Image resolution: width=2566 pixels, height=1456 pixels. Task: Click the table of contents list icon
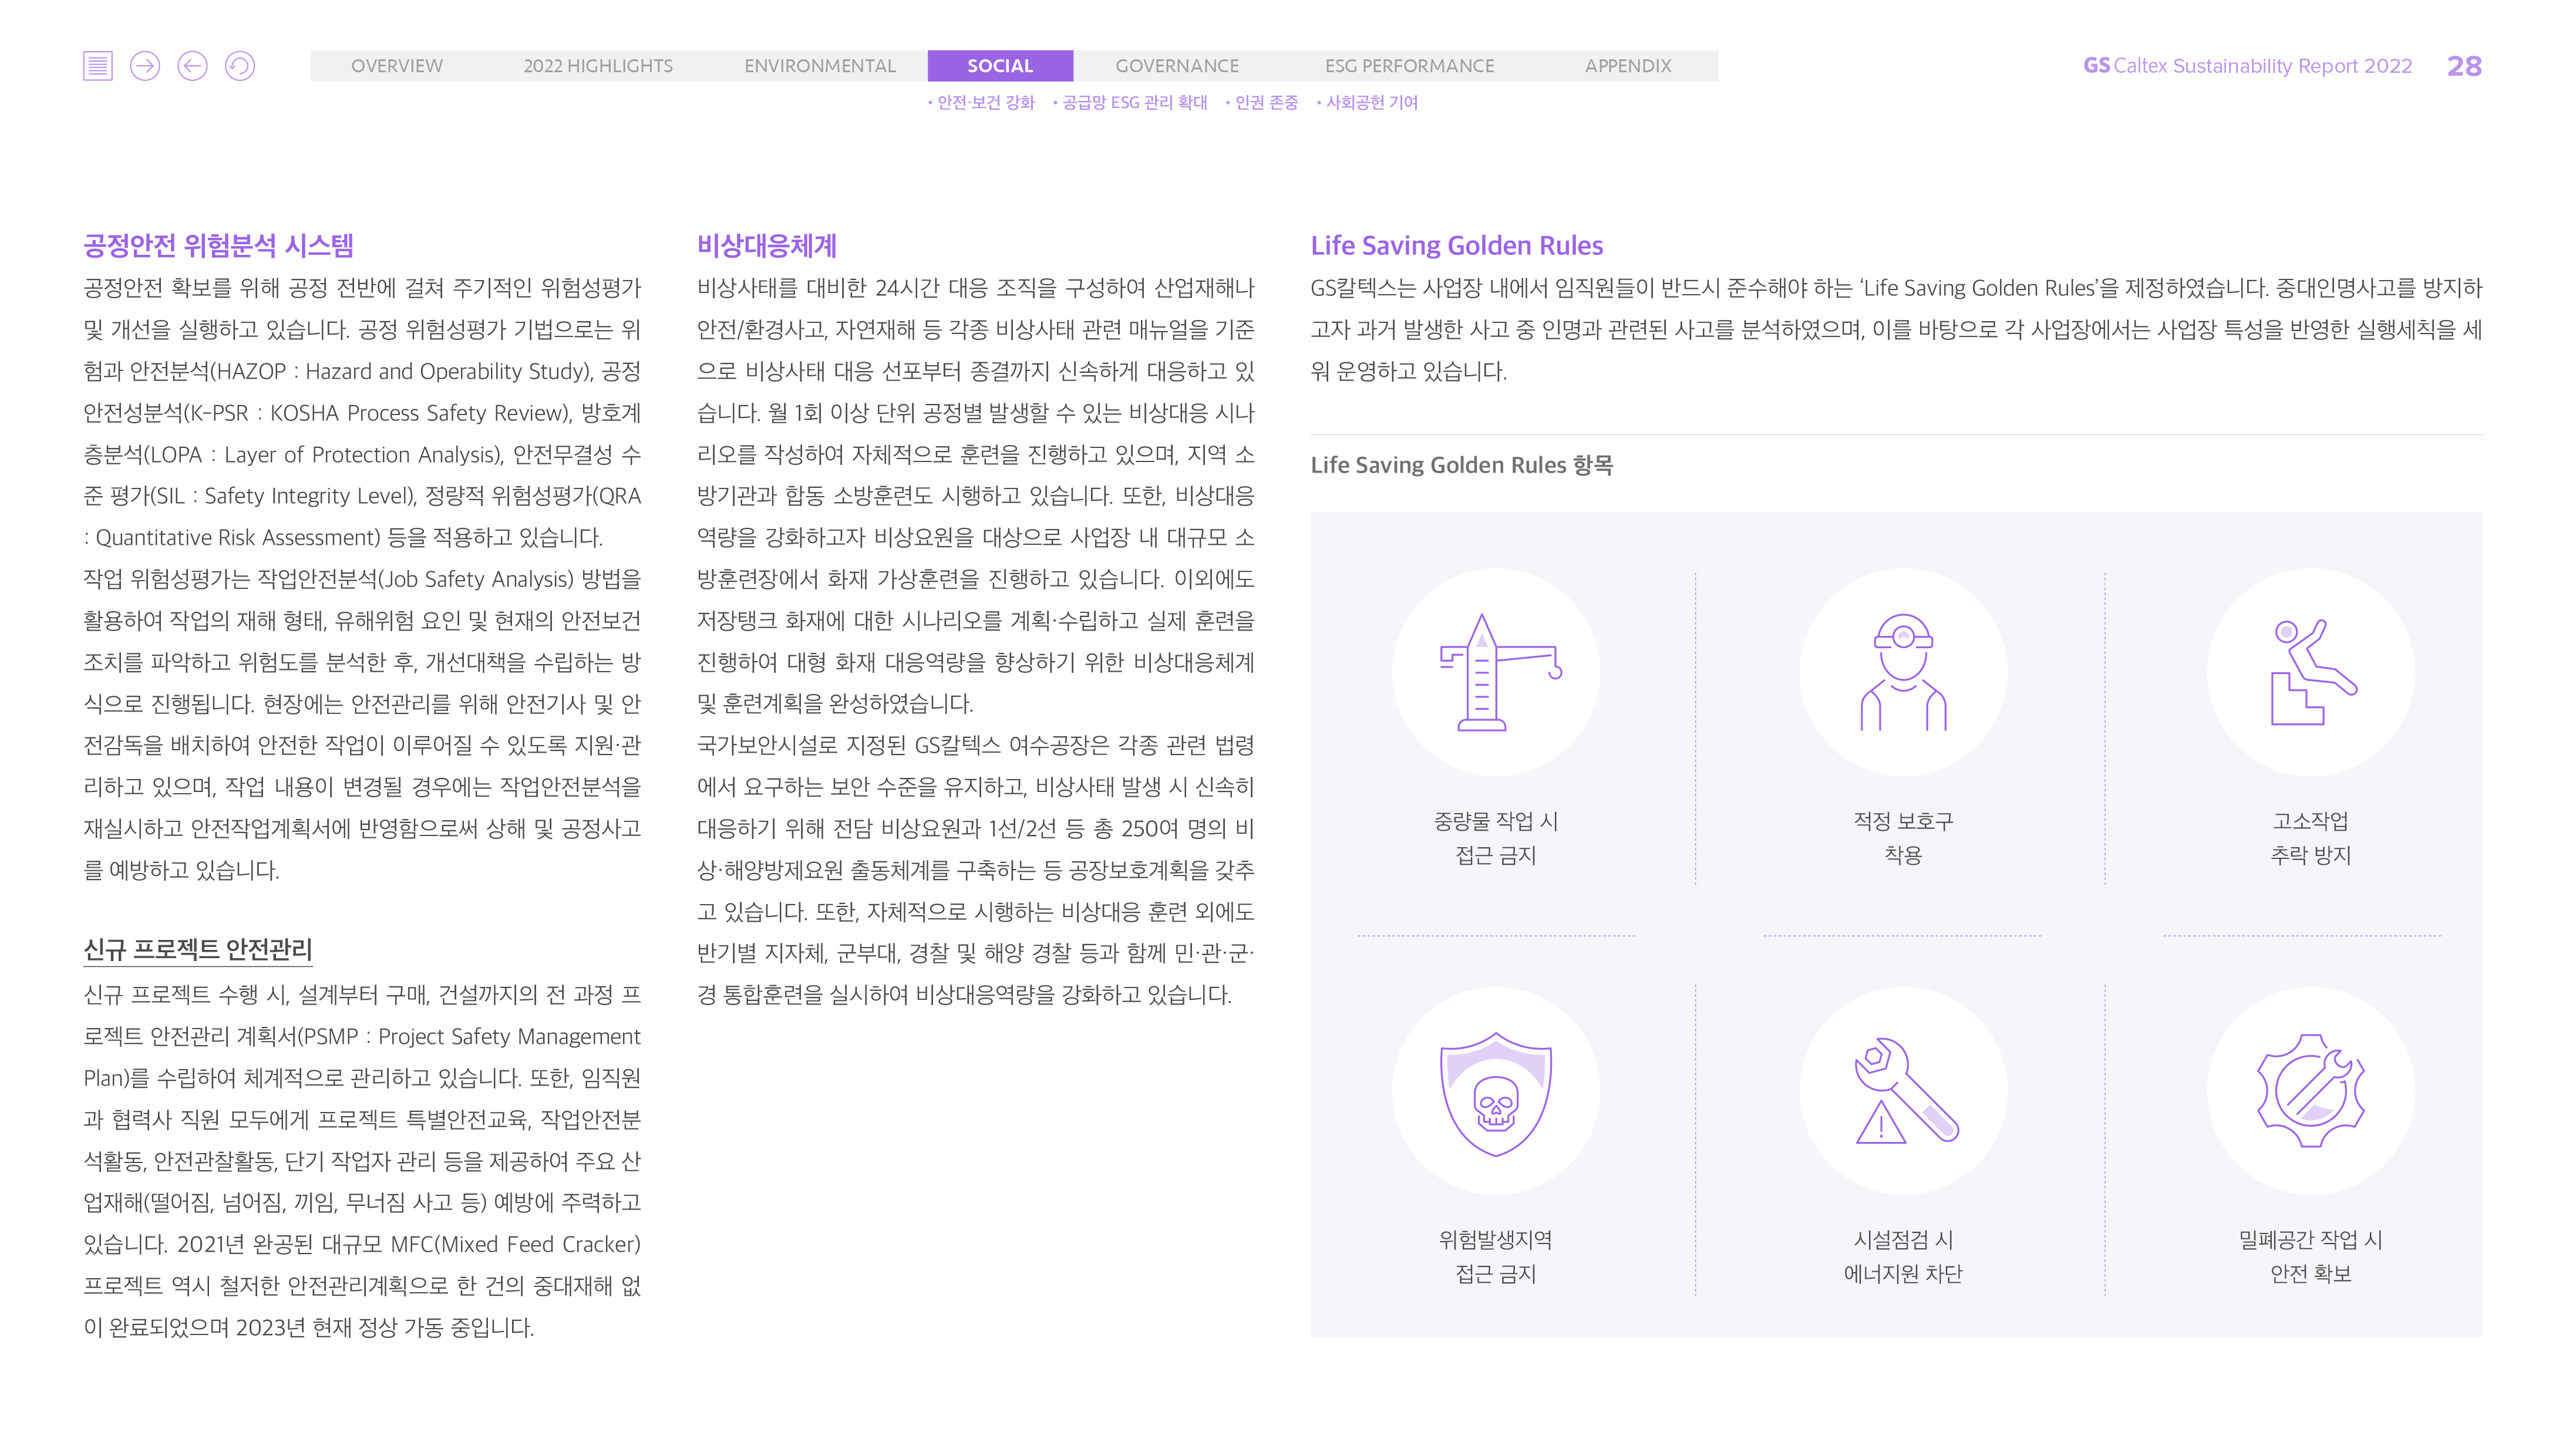tap(97, 66)
